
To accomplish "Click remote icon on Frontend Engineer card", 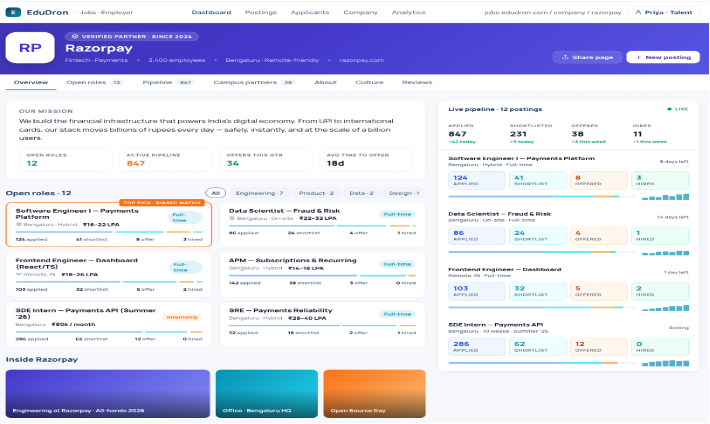I will point(19,275).
